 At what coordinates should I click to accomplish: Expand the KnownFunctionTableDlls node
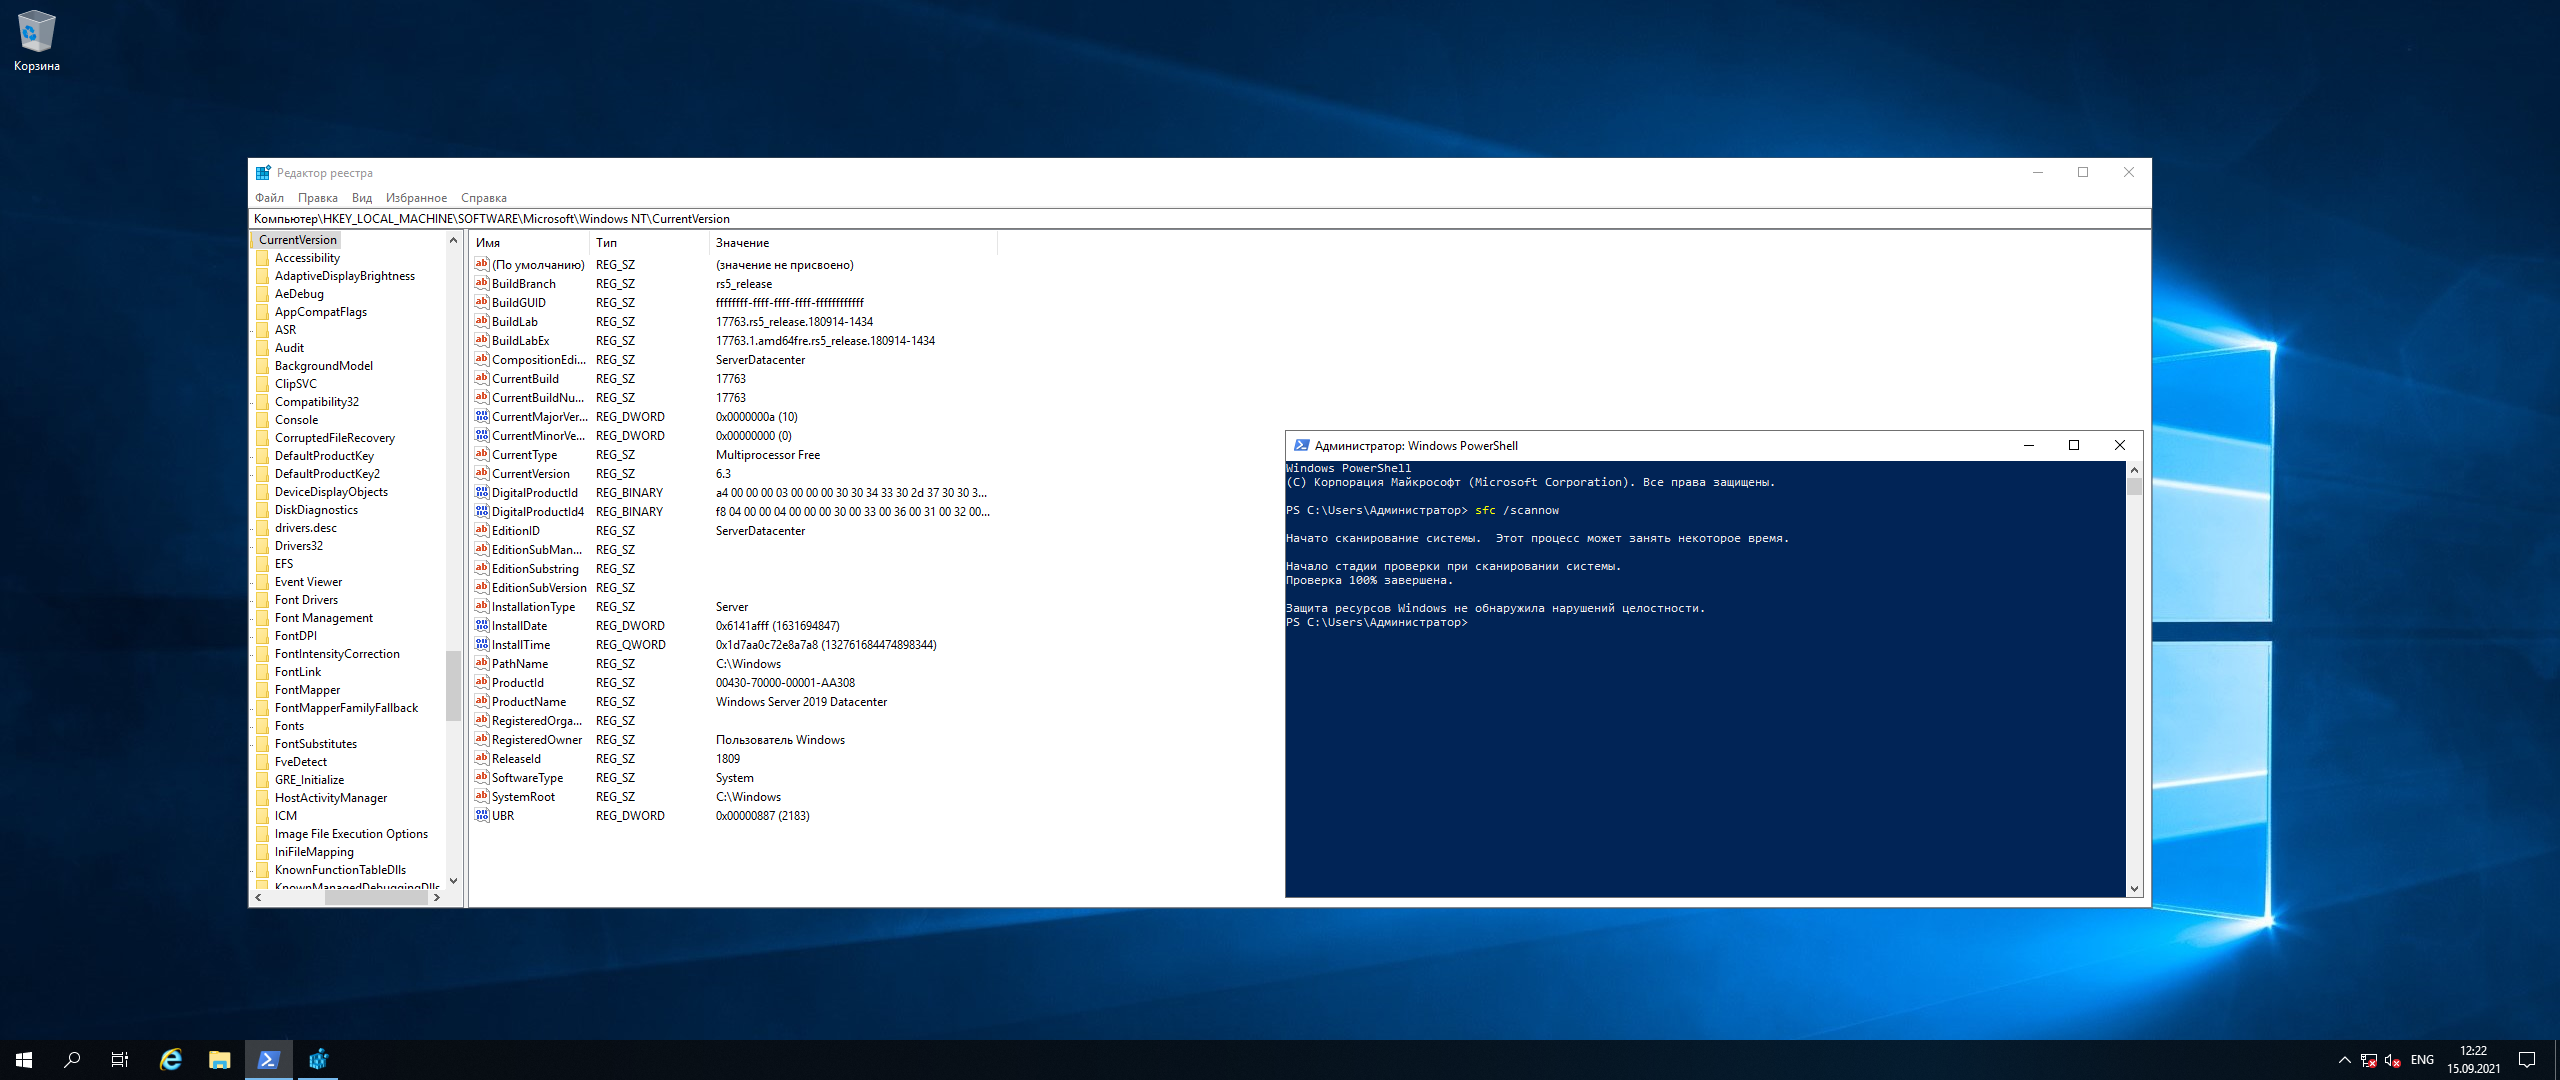pyautogui.click(x=252, y=870)
